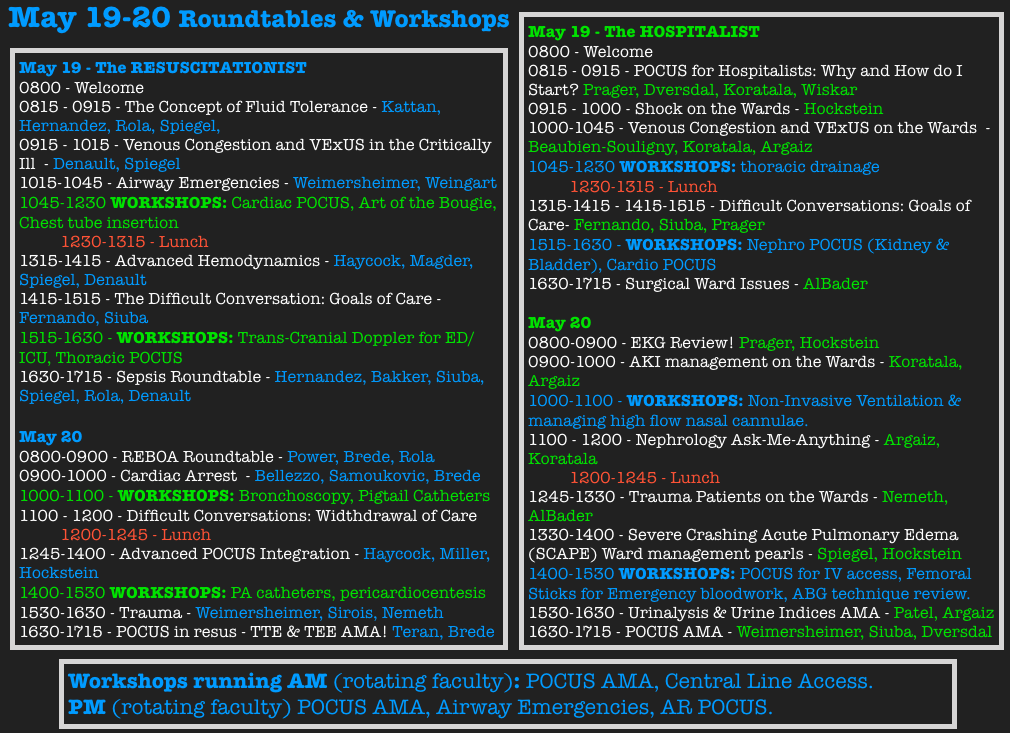
Task: Click the Surgical Ward Issues session
Action: coord(710,284)
